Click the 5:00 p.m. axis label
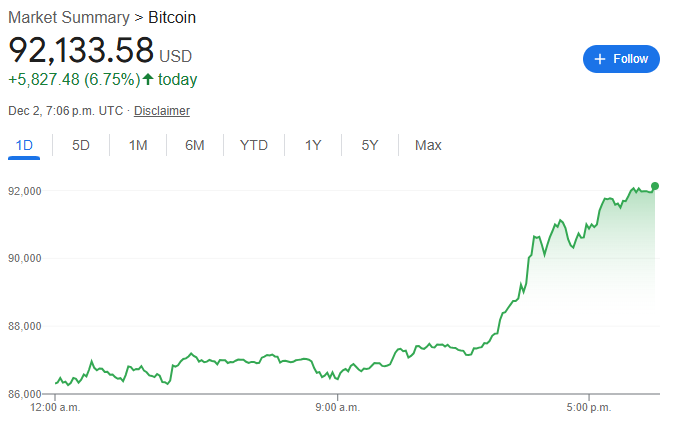The image size is (679, 424). click(588, 408)
